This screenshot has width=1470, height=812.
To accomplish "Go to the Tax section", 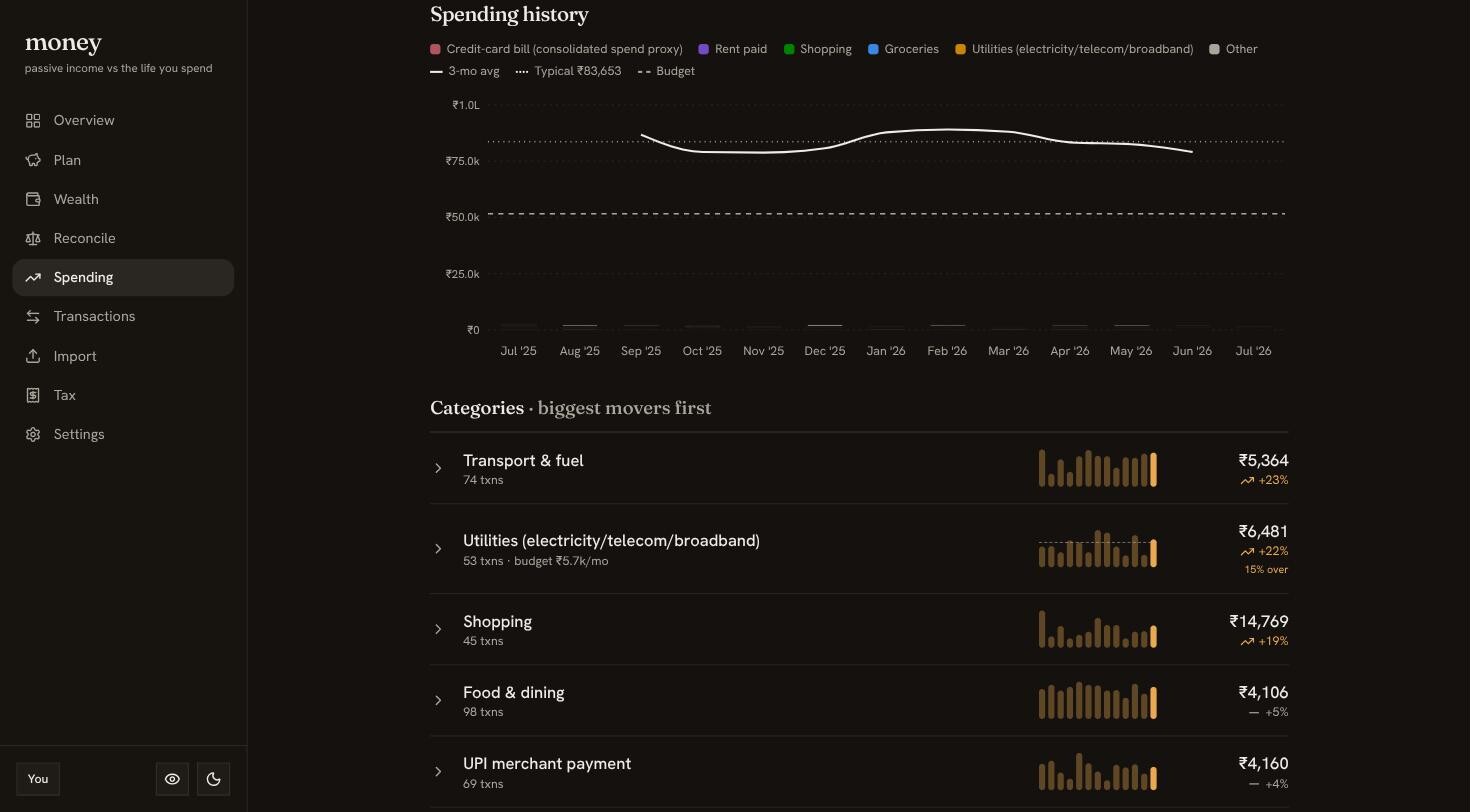I will pyautogui.click(x=123, y=395).
